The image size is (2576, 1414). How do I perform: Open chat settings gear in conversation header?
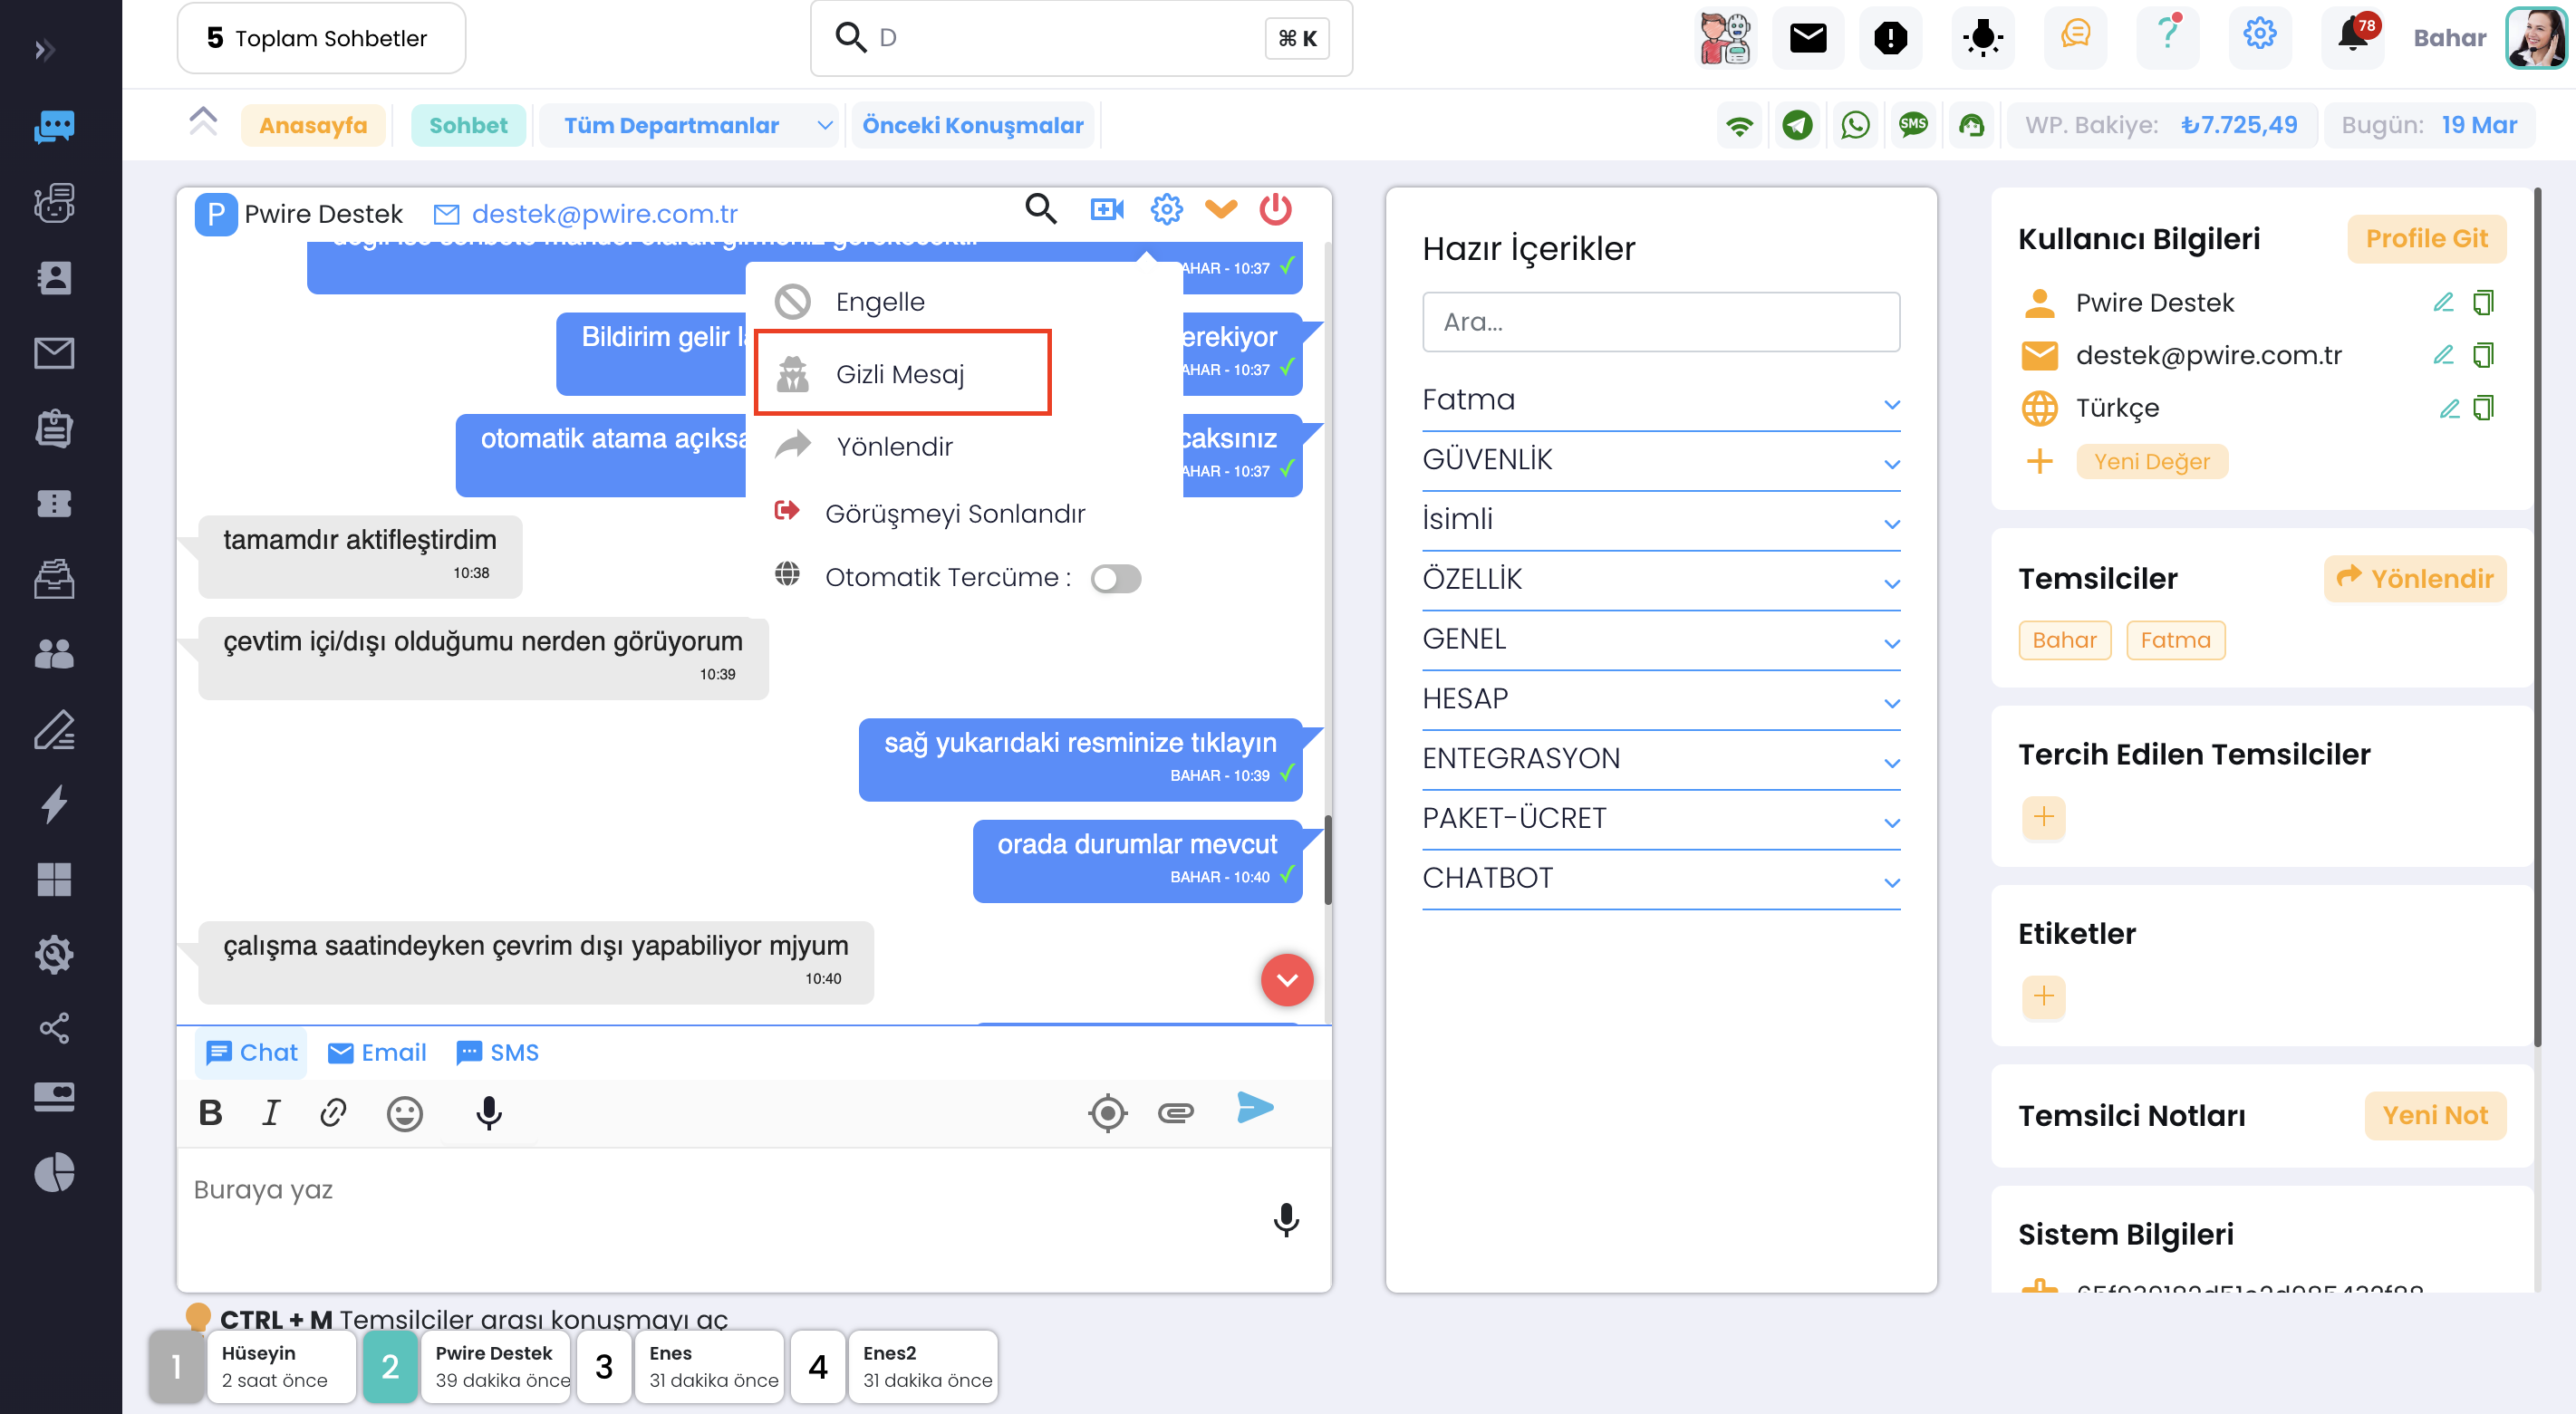point(1166,209)
